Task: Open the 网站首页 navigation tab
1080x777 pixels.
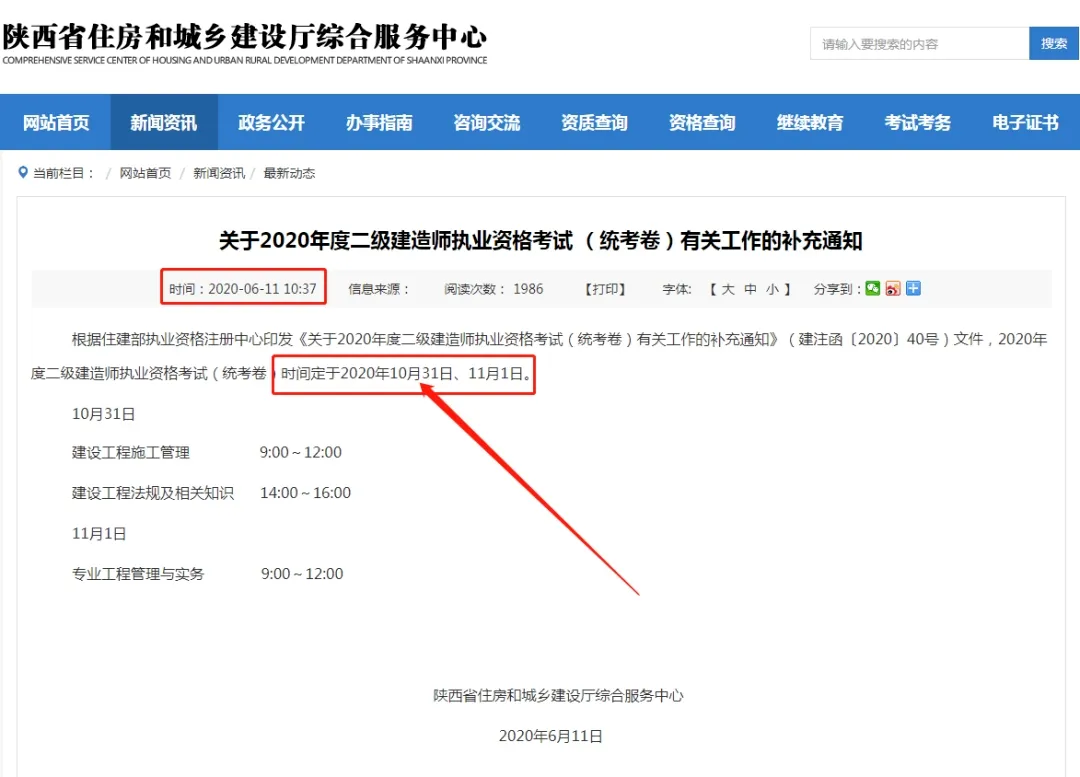Action: pyautogui.click(x=56, y=123)
